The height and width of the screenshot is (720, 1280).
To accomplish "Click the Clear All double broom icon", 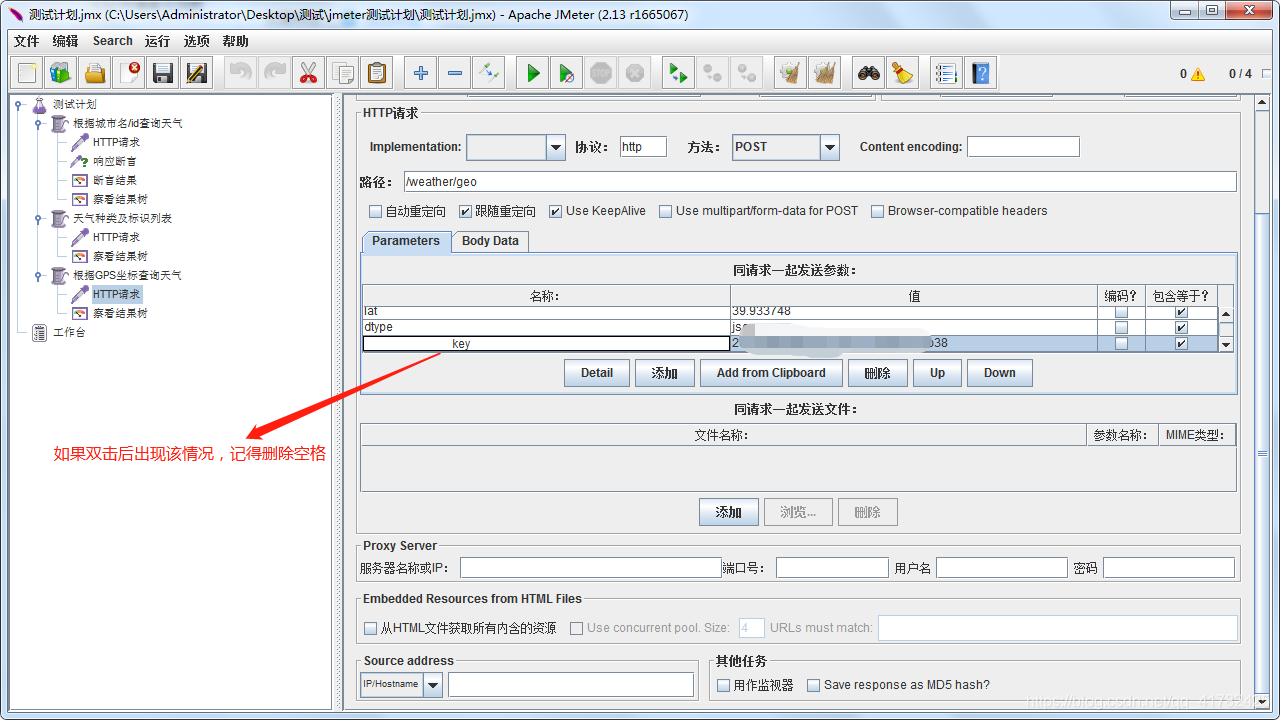I will tap(825, 73).
